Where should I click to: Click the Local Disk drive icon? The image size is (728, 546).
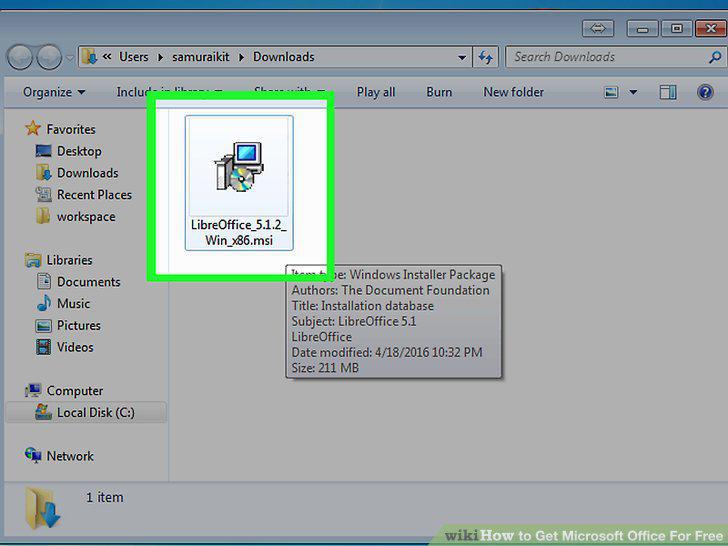[44, 412]
